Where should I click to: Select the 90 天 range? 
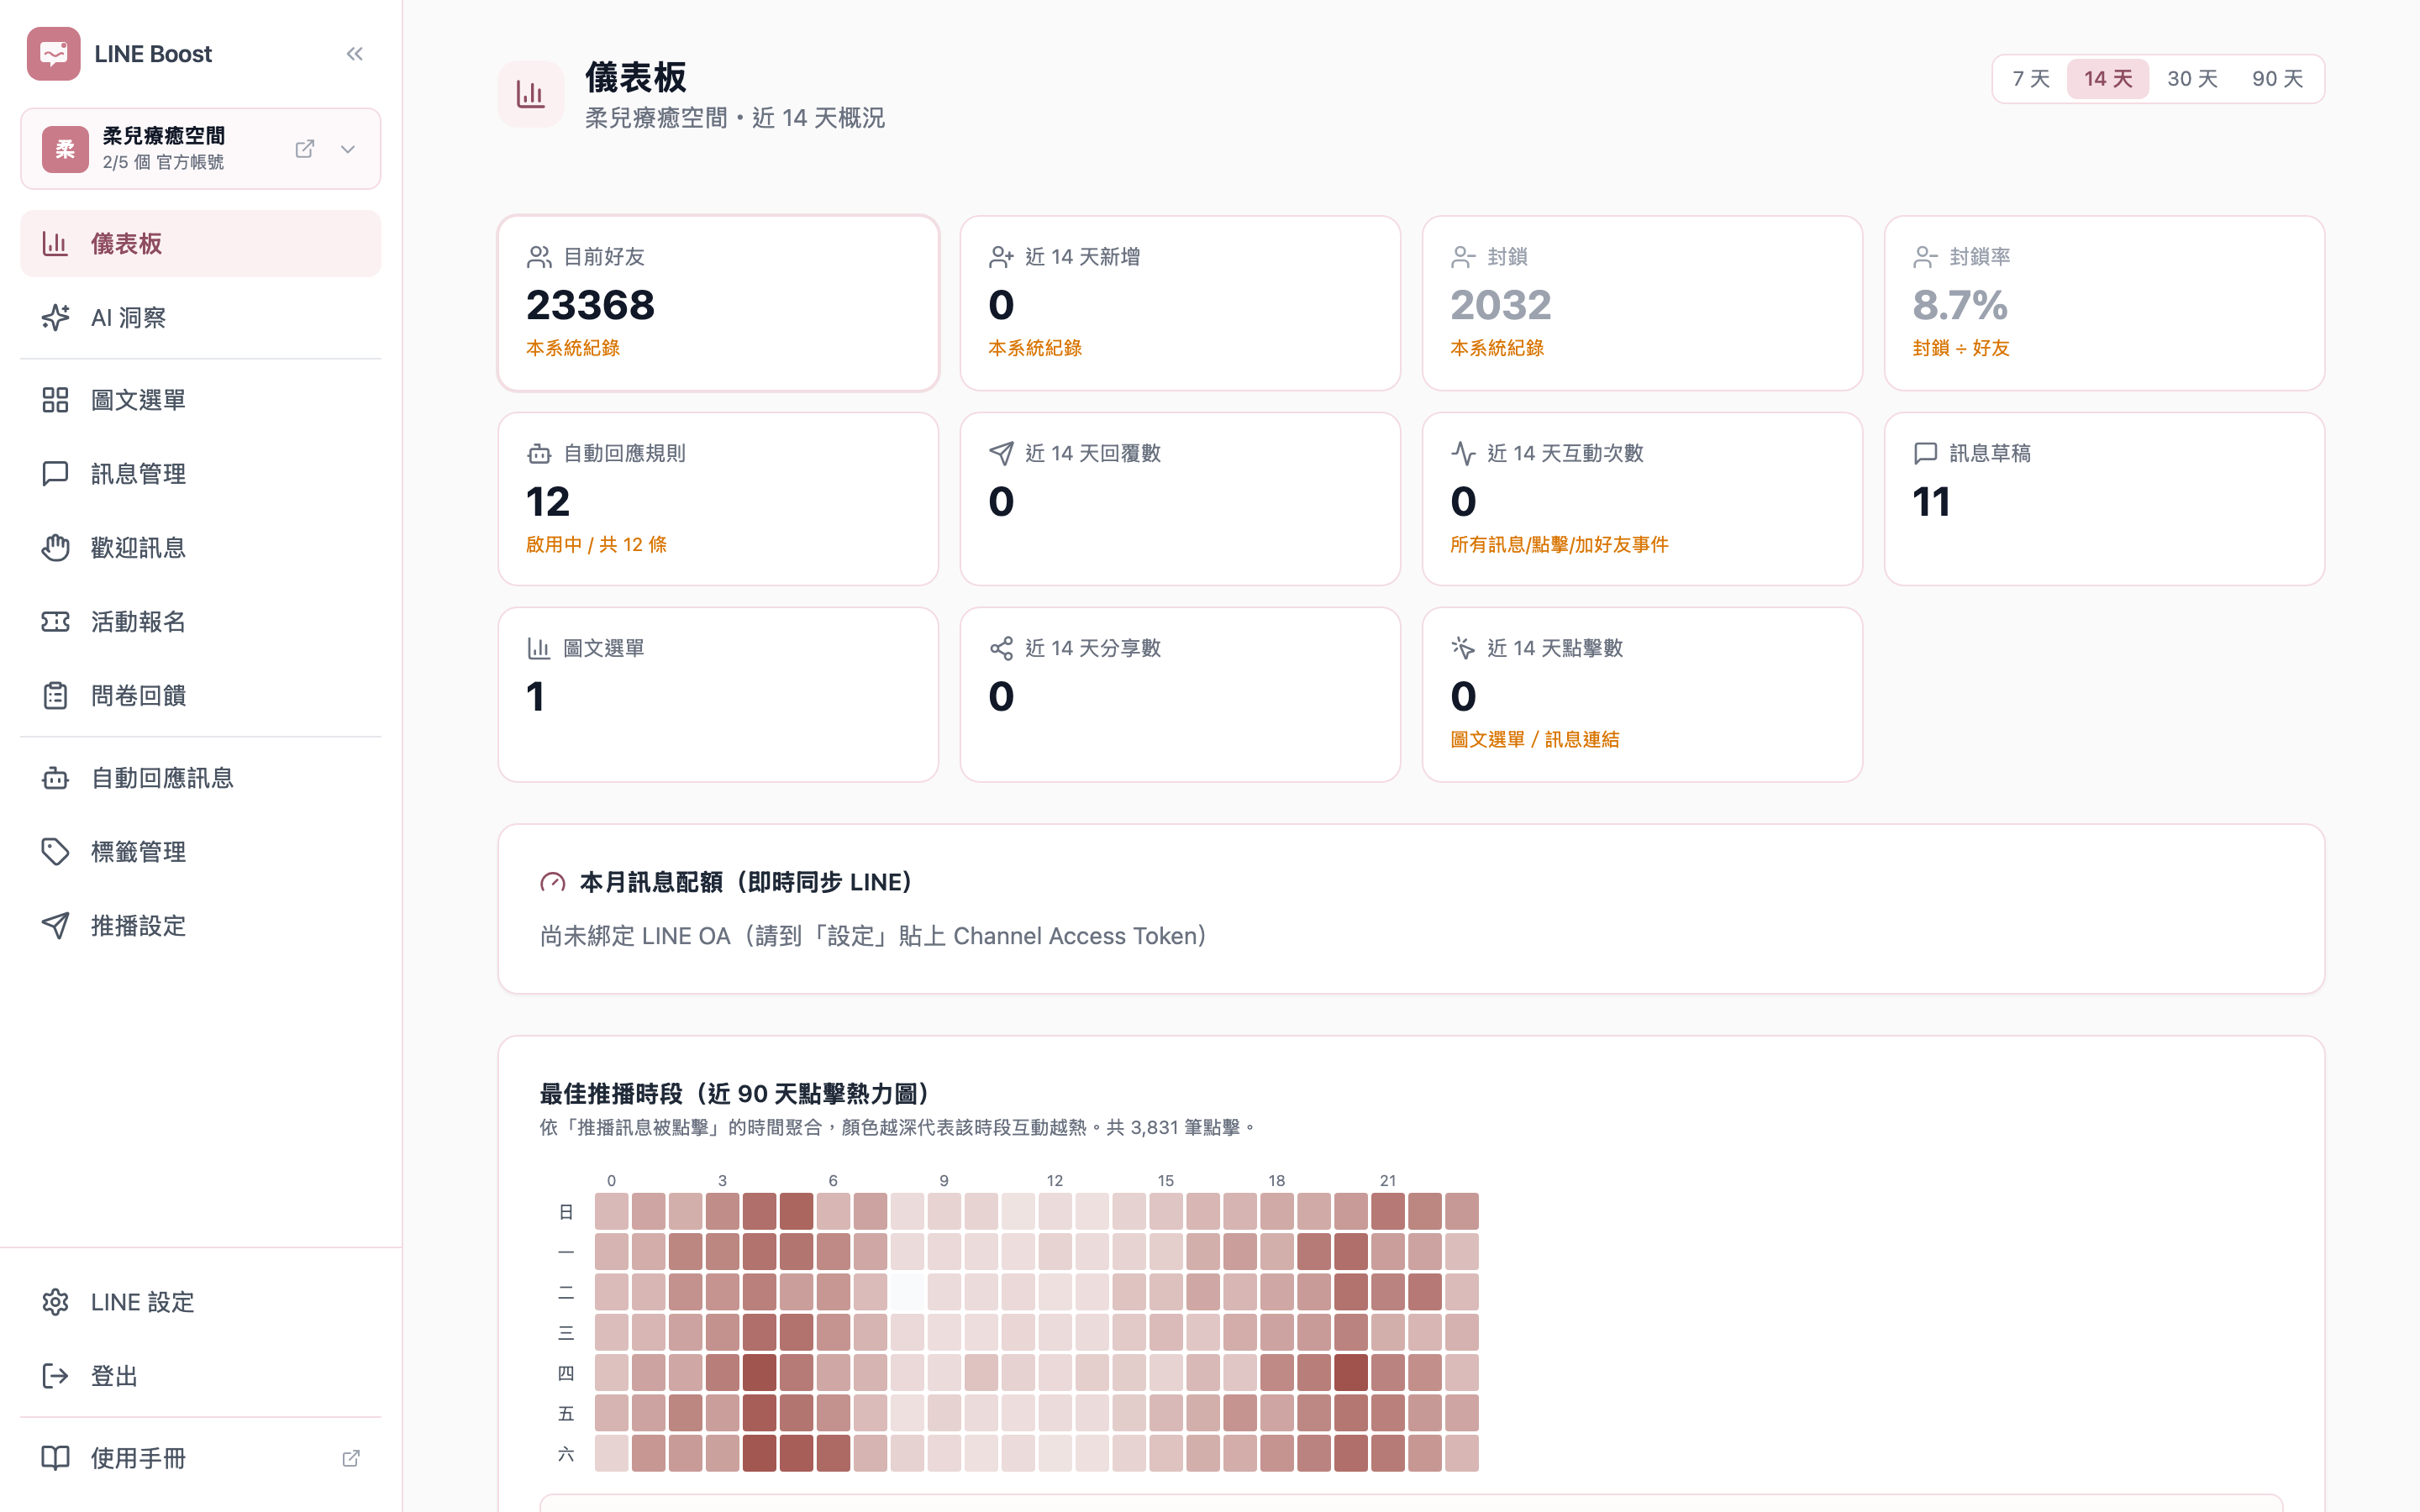pos(2277,79)
